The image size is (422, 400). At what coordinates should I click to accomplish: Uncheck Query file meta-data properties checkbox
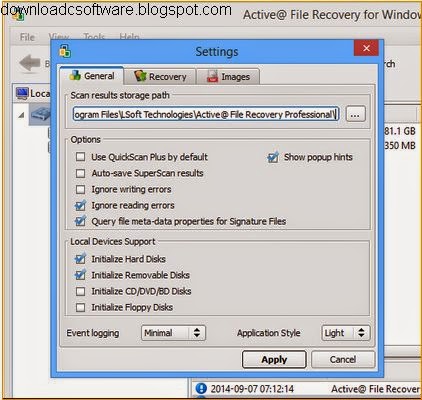(x=80, y=221)
